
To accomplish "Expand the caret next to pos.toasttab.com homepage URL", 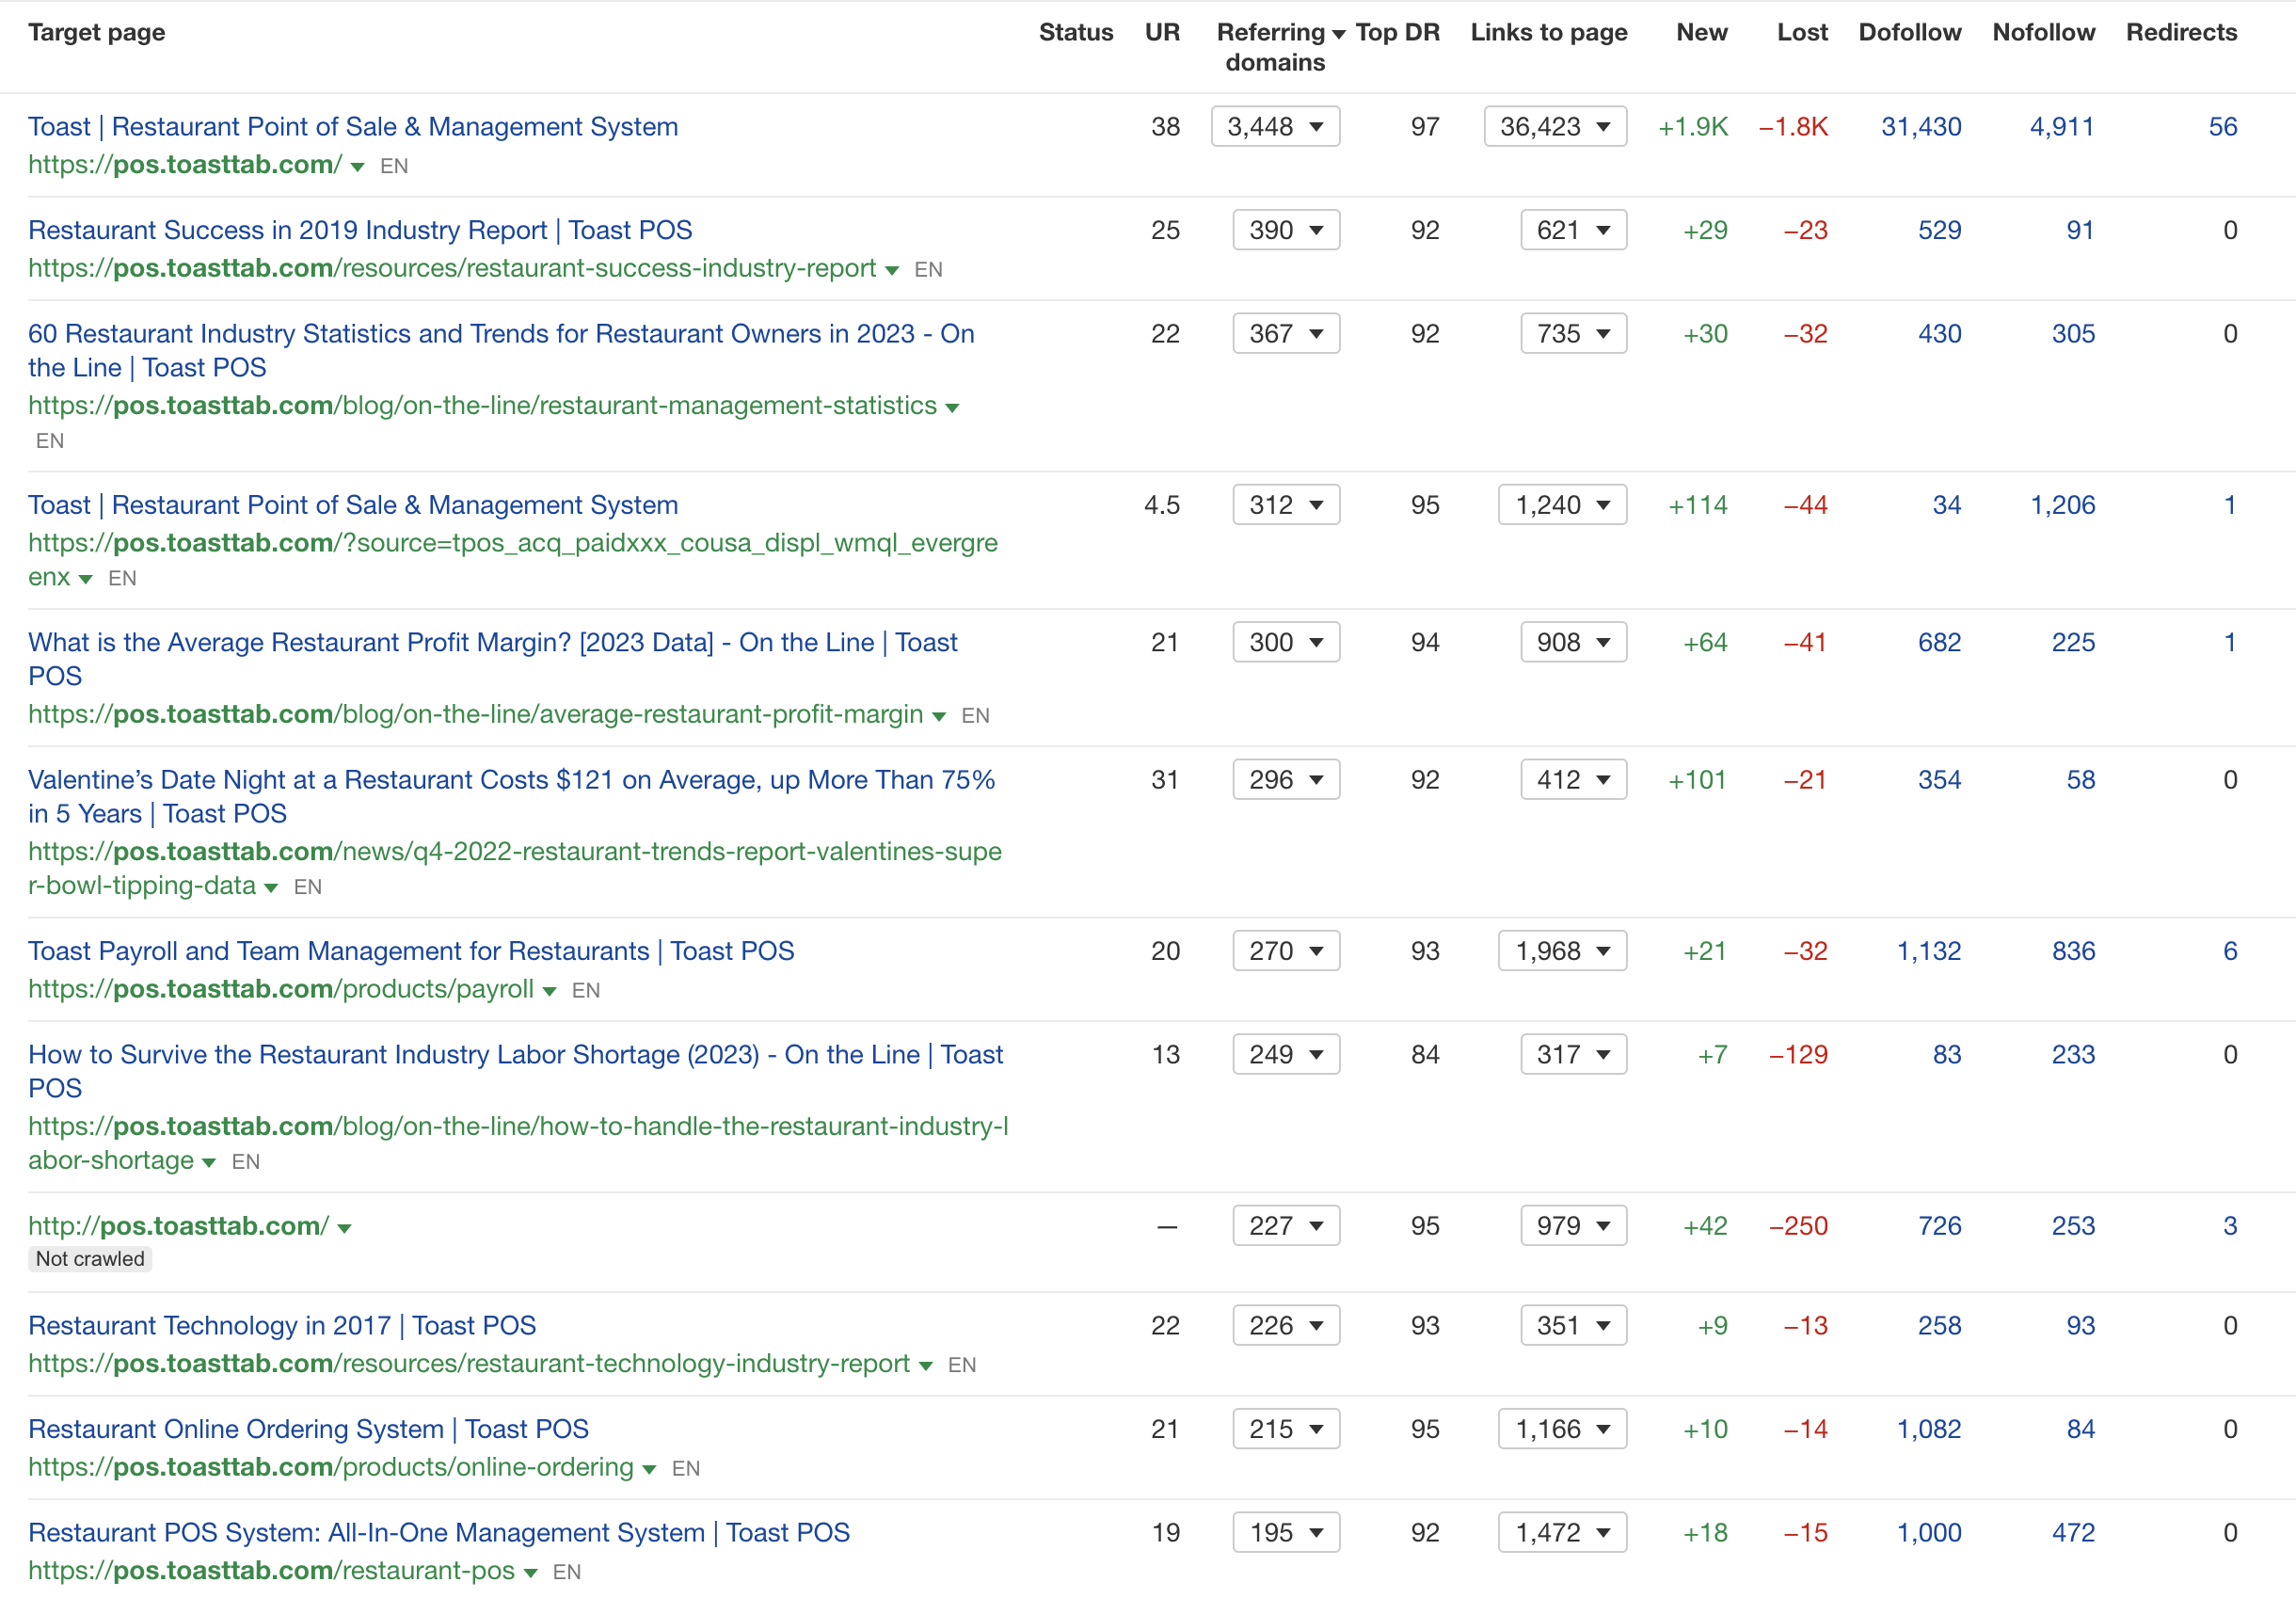I will [357, 167].
